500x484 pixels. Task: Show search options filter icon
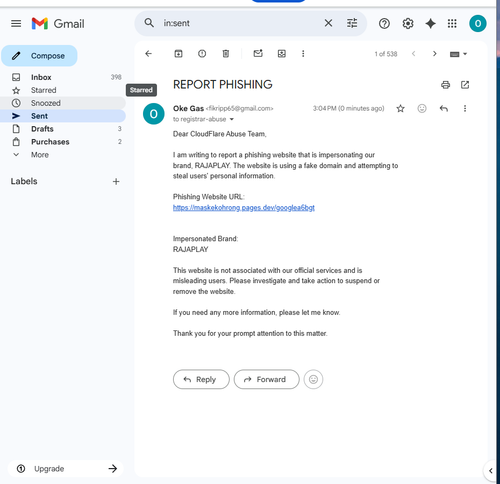click(x=352, y=23)
